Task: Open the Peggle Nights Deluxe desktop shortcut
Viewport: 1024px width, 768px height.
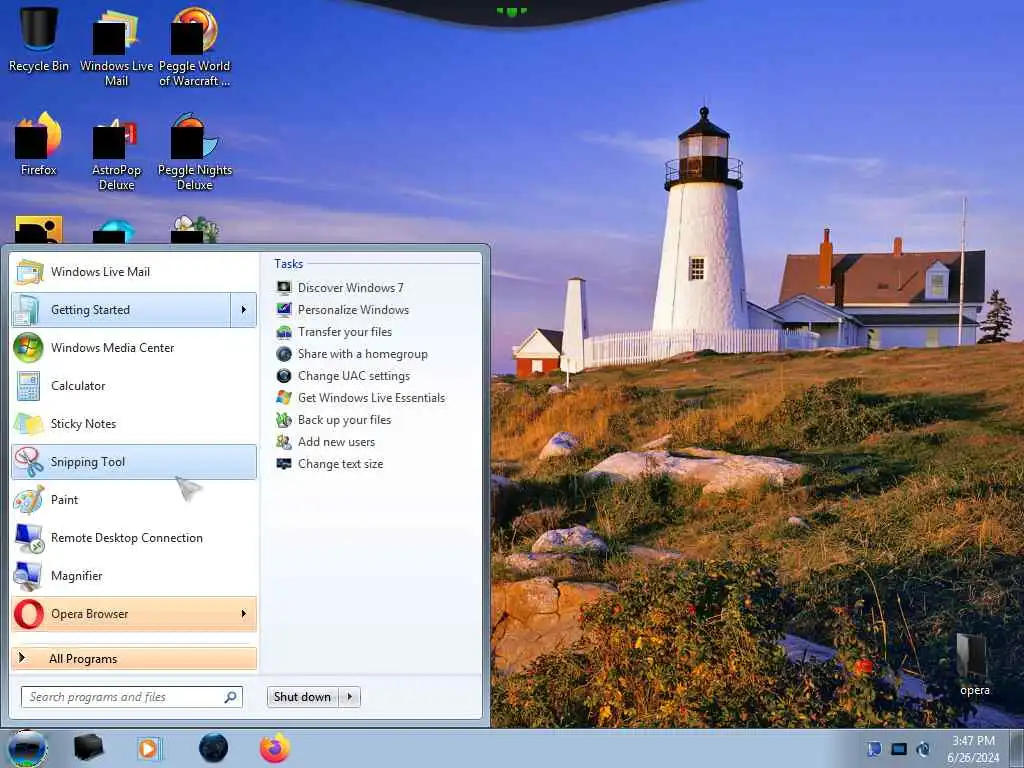Action: point(195,152)
